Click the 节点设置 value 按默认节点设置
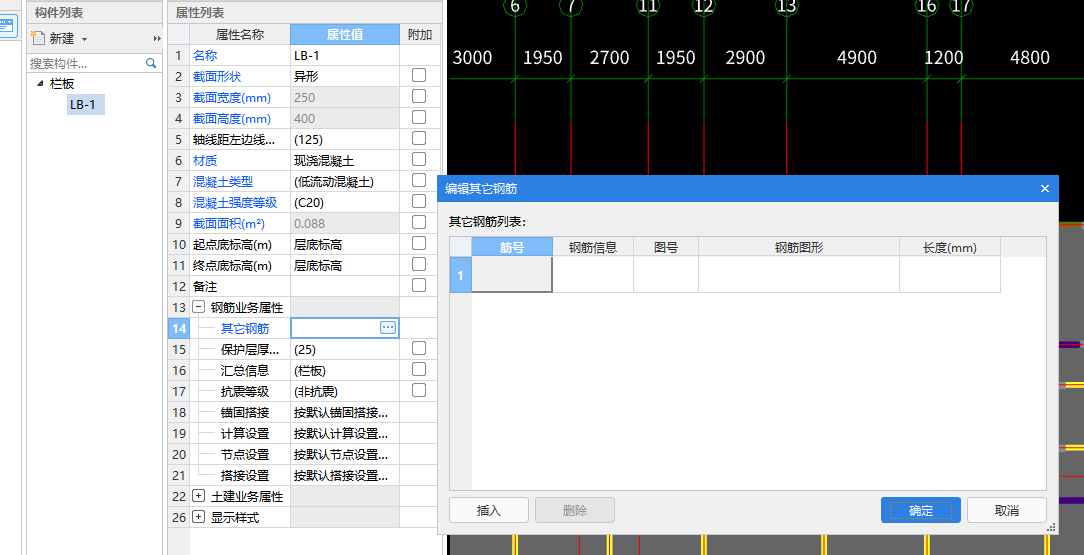 click(345, 454)
